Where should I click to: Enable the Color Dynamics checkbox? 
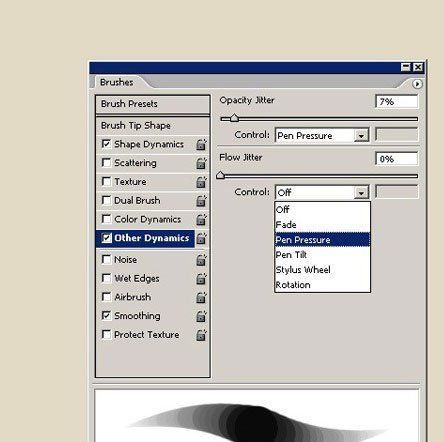pyautogui.click(x=106, y=219)
